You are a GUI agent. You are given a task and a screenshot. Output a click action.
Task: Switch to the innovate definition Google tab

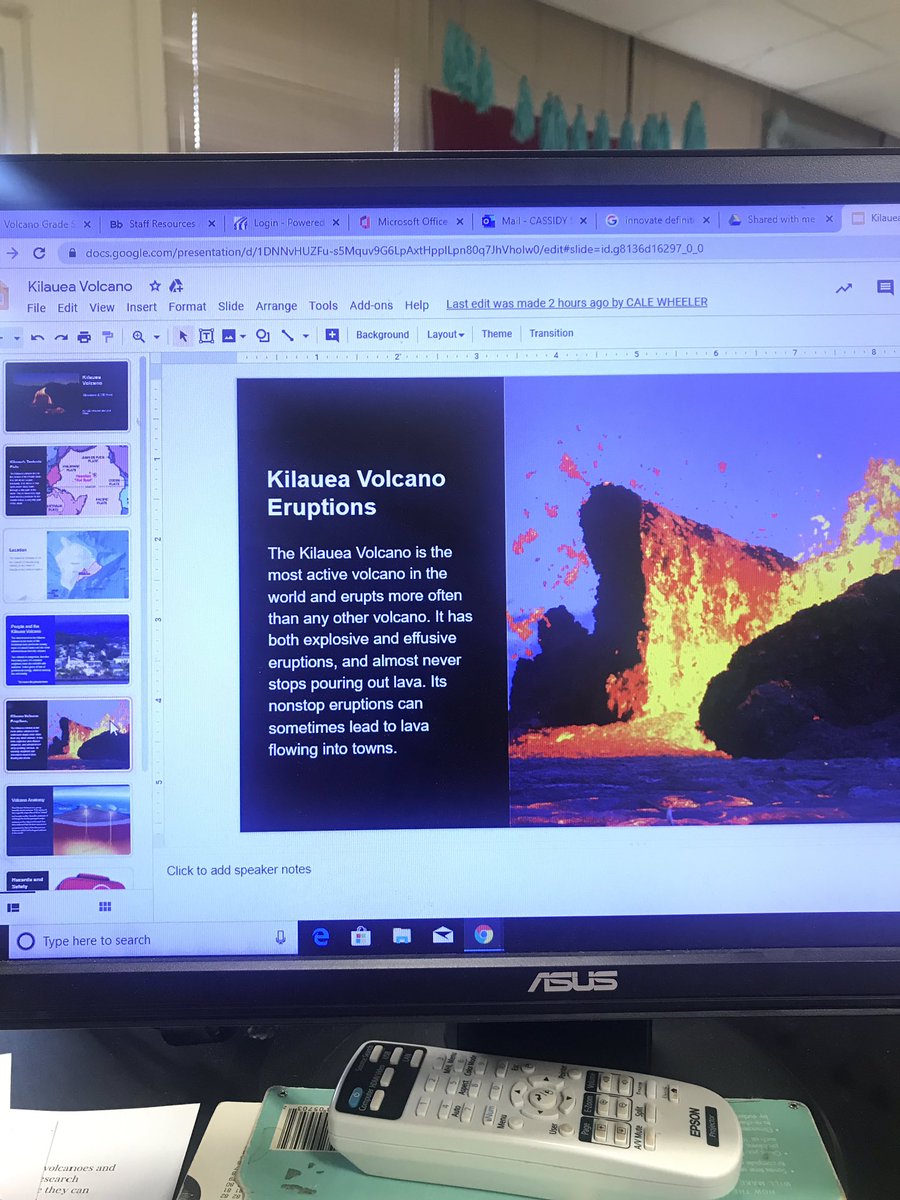click(659, 221)
